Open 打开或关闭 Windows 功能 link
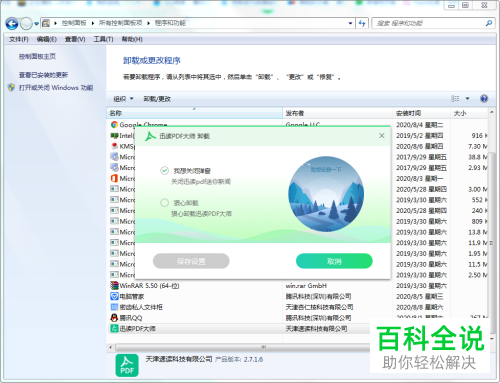 pyautogui.click(x=56, y=88)
